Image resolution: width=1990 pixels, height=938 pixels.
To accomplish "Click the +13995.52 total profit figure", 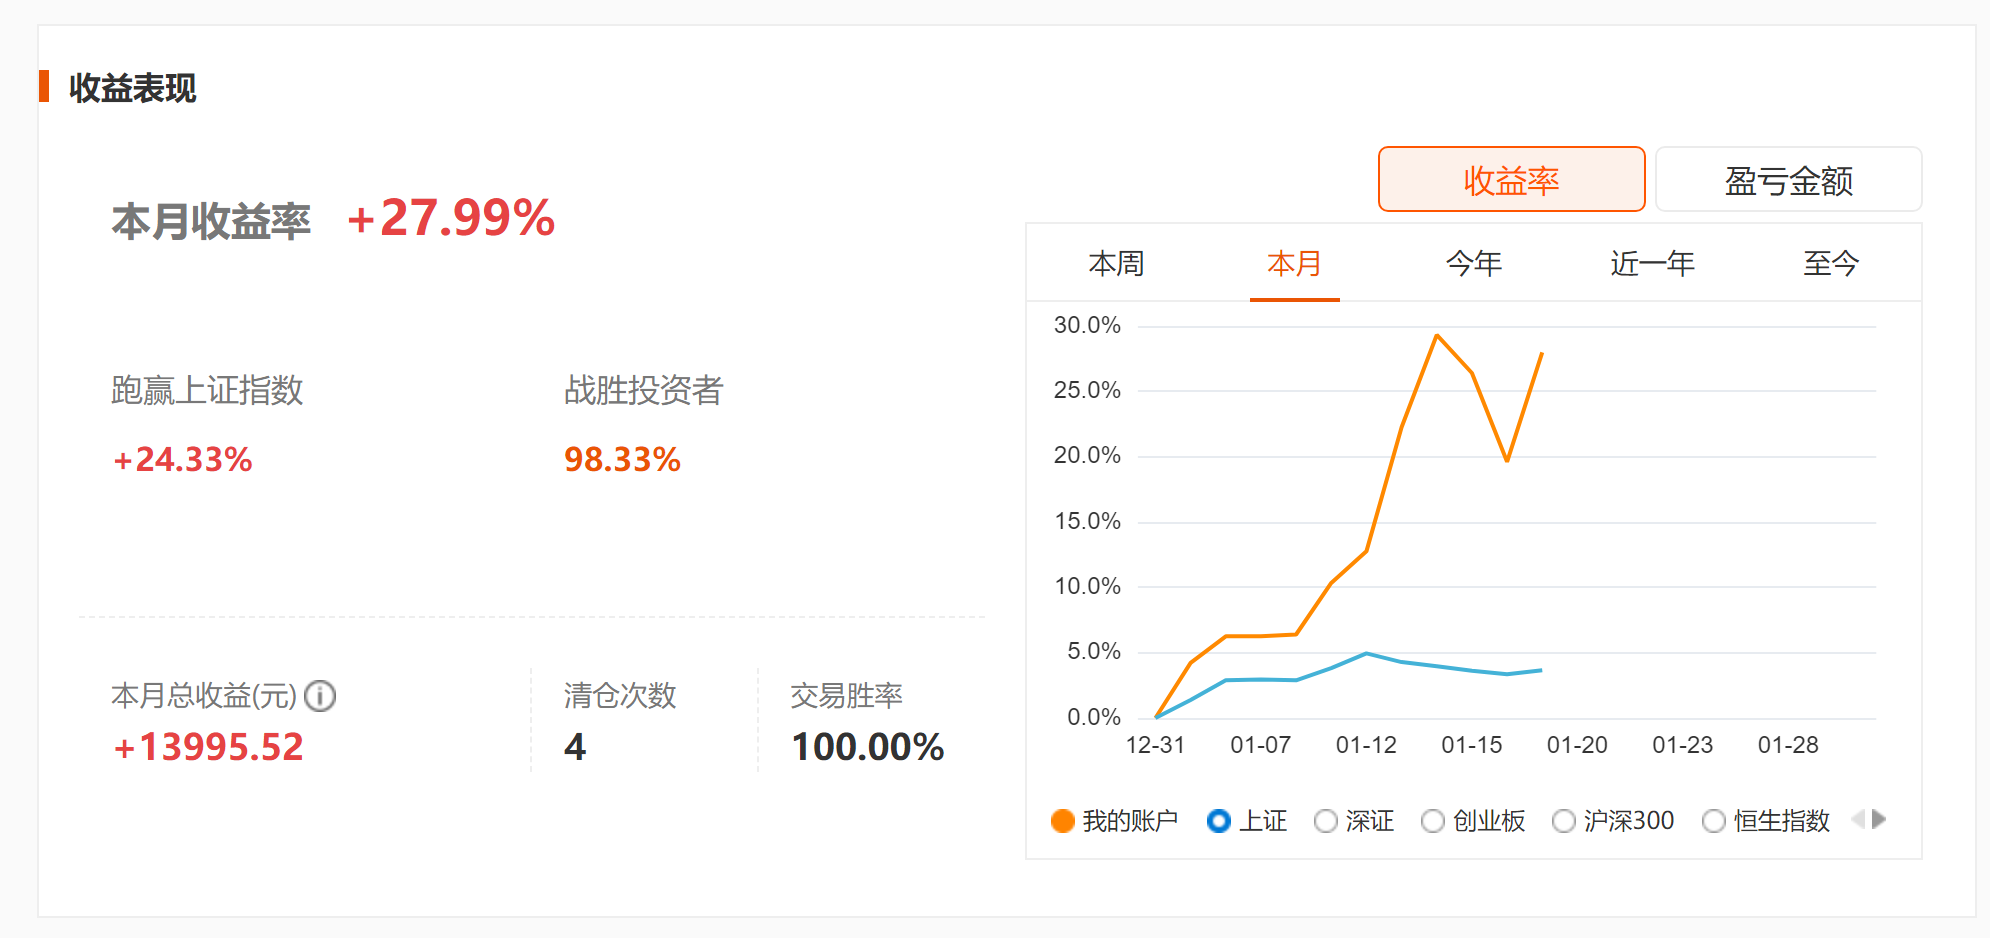I will coord(208,747).
